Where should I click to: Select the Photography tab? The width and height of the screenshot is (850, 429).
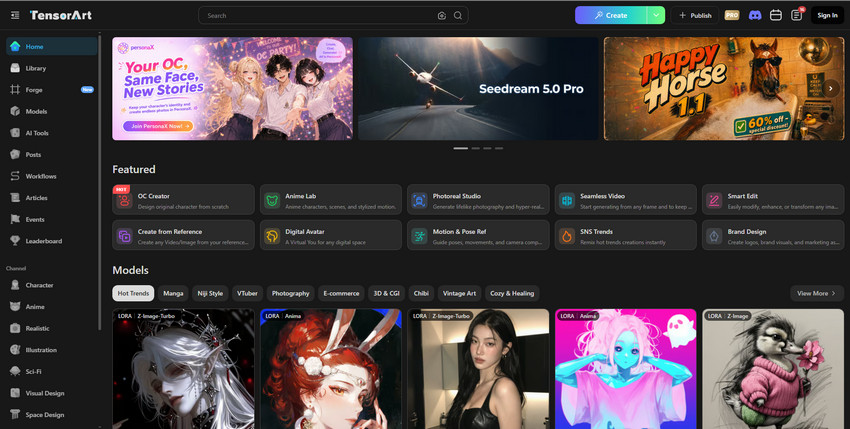[x=291, y=293]
